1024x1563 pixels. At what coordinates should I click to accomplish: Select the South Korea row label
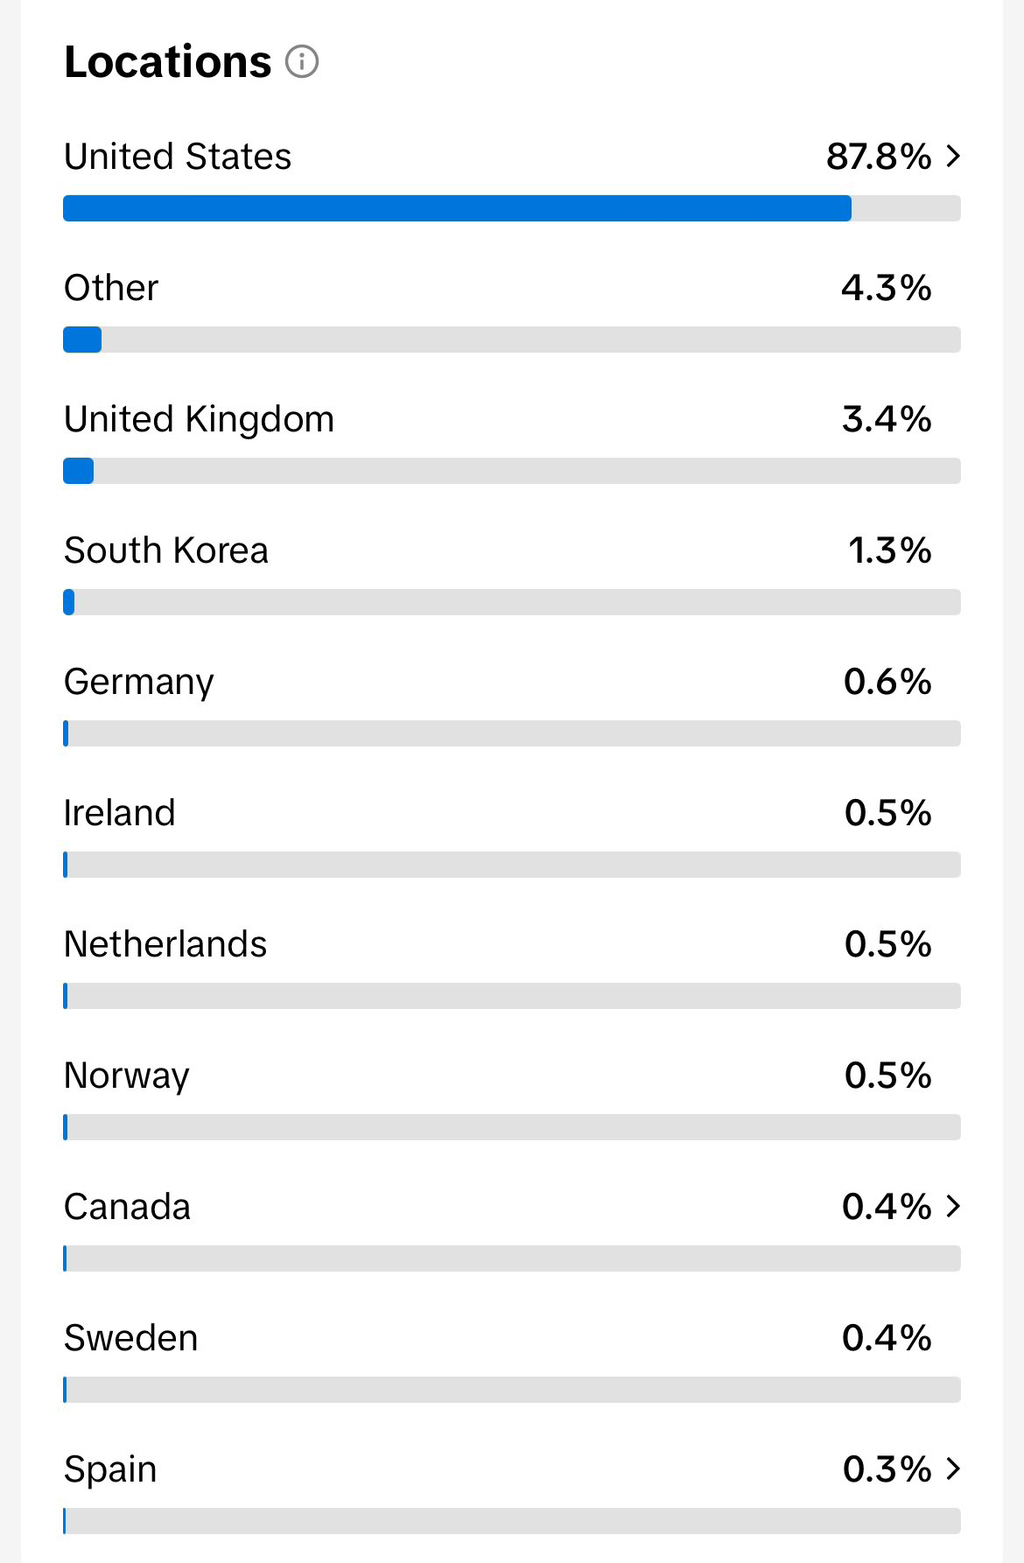pos(166,550)
